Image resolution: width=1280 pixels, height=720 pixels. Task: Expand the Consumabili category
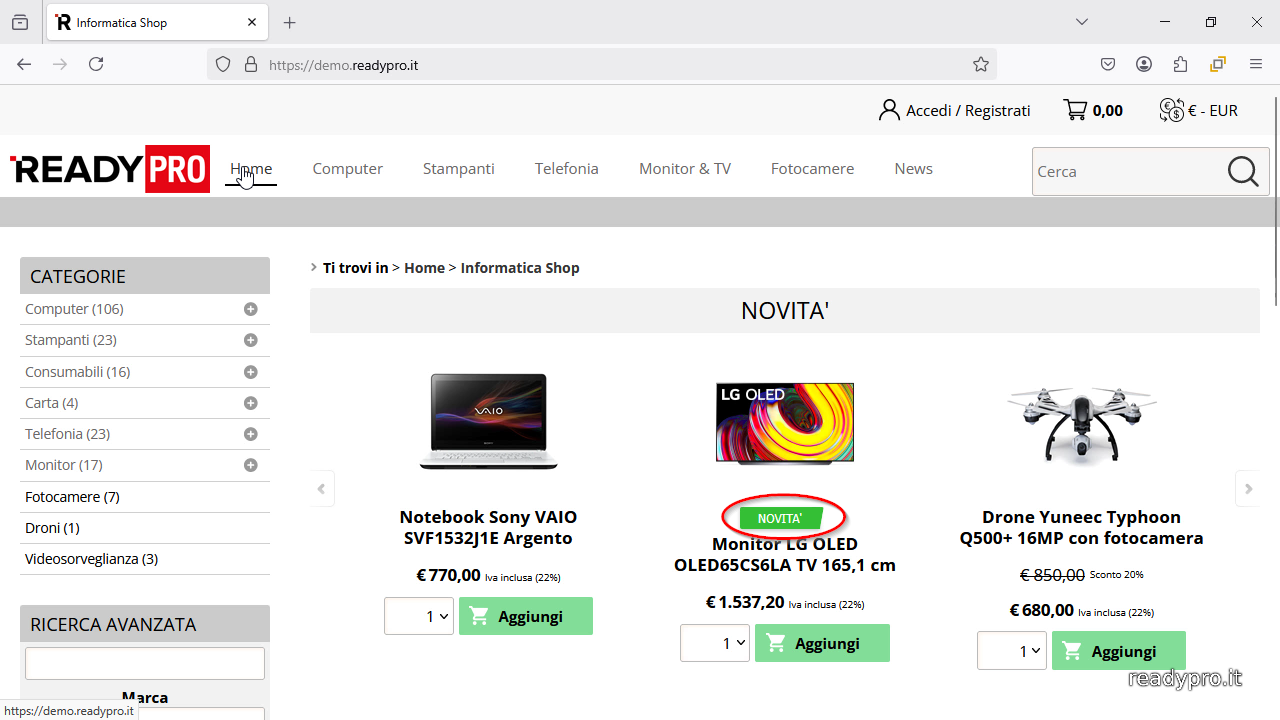[251, 372]
